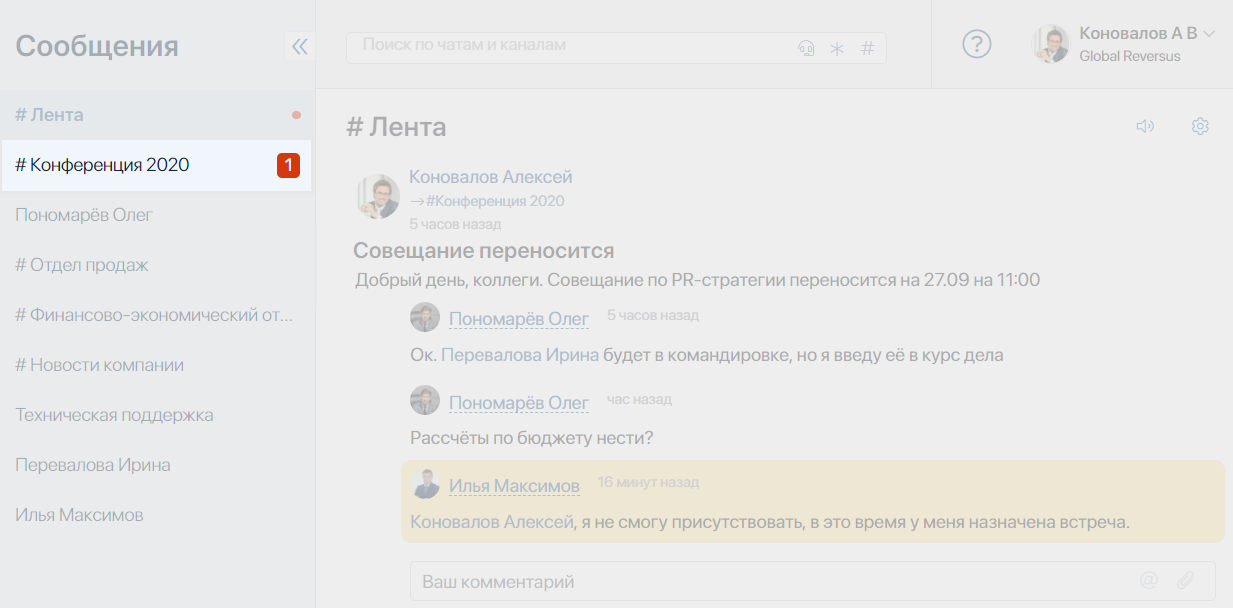Image resolution: width=1233 pixels, height=608 pixels.
Task: Click the unread badge 1 on Конференция 2020
Action: click(x=288, y=165)
